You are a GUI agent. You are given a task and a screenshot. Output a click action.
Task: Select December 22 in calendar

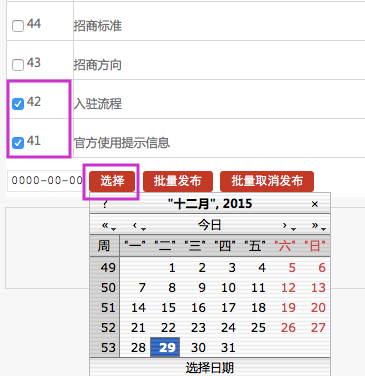coord(168,327)
